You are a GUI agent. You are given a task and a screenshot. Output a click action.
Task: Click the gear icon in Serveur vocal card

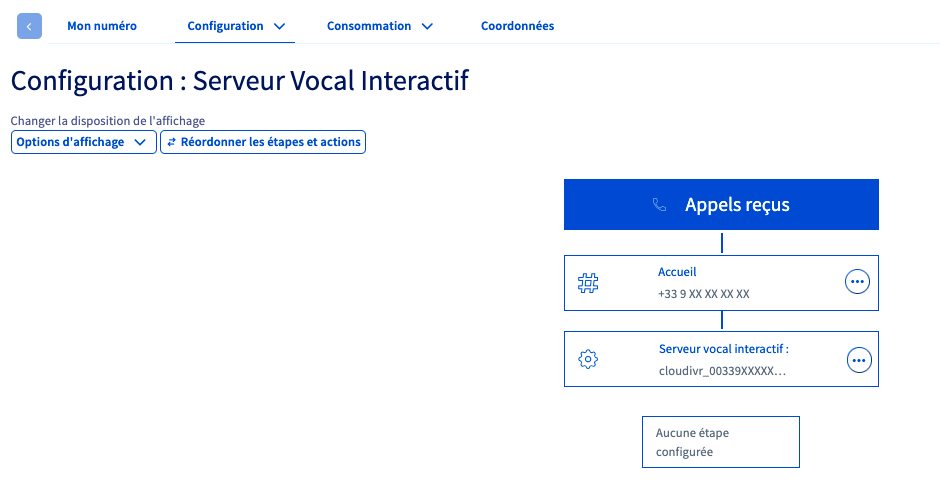[588, 359]
